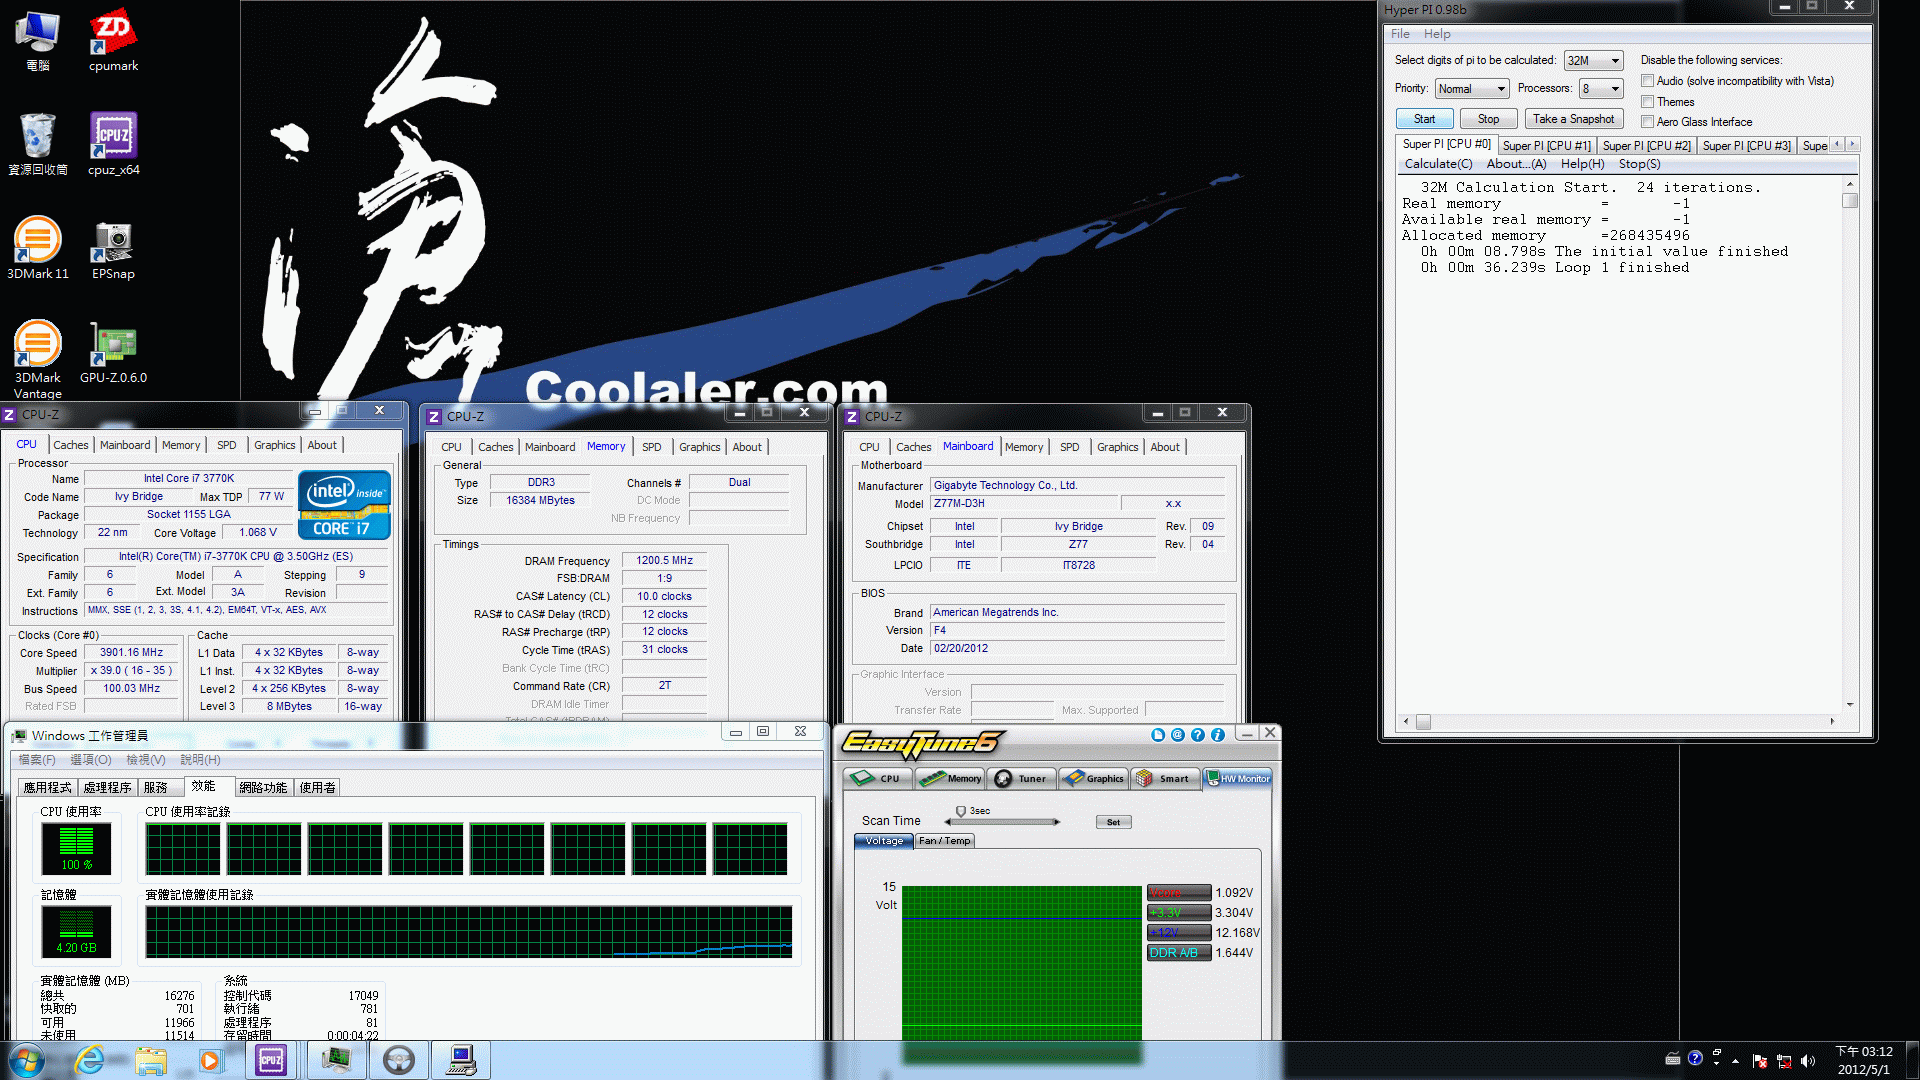Open the EPSnap desktop icon
This screenshot has width=1920, height=1080.
113,248
